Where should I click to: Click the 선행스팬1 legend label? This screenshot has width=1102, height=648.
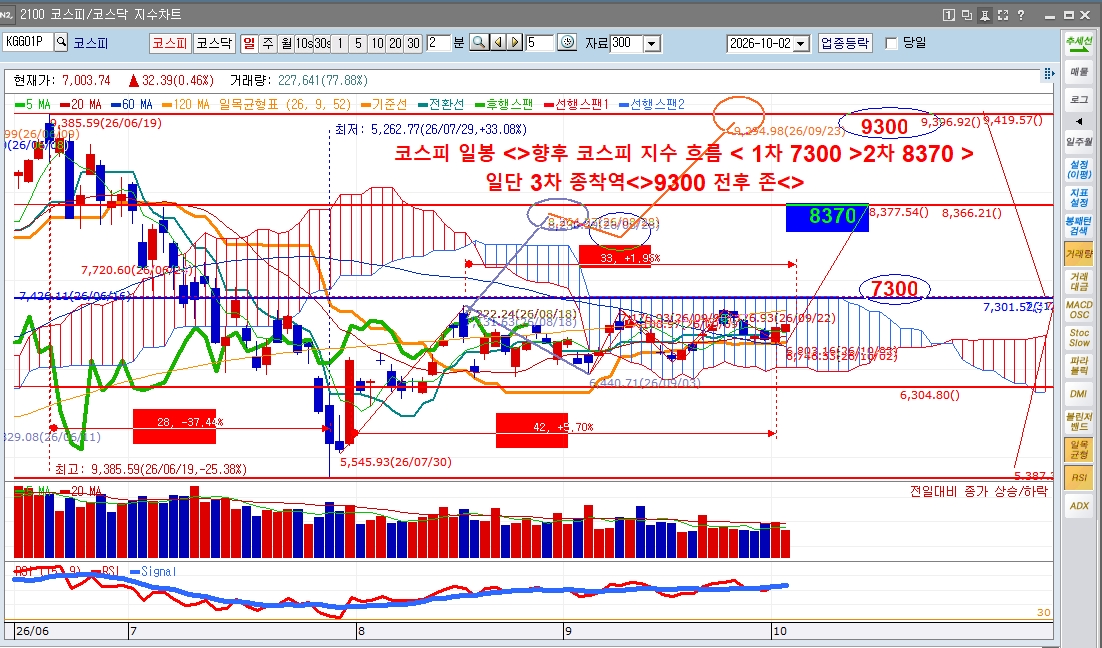coord(577,104)
